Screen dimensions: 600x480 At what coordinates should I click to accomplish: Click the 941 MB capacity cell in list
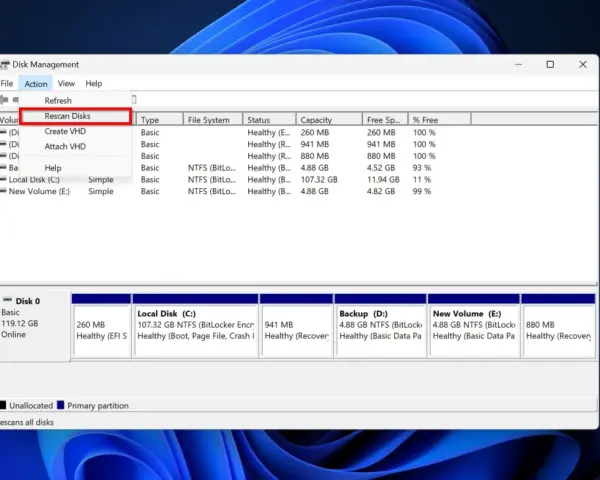(315, 144)
